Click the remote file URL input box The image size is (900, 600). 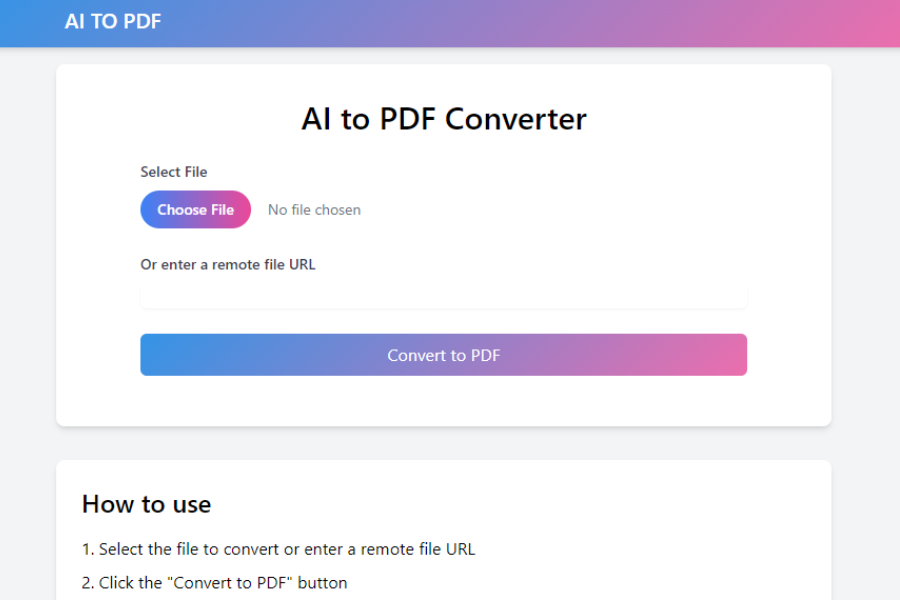click(443, 295)
